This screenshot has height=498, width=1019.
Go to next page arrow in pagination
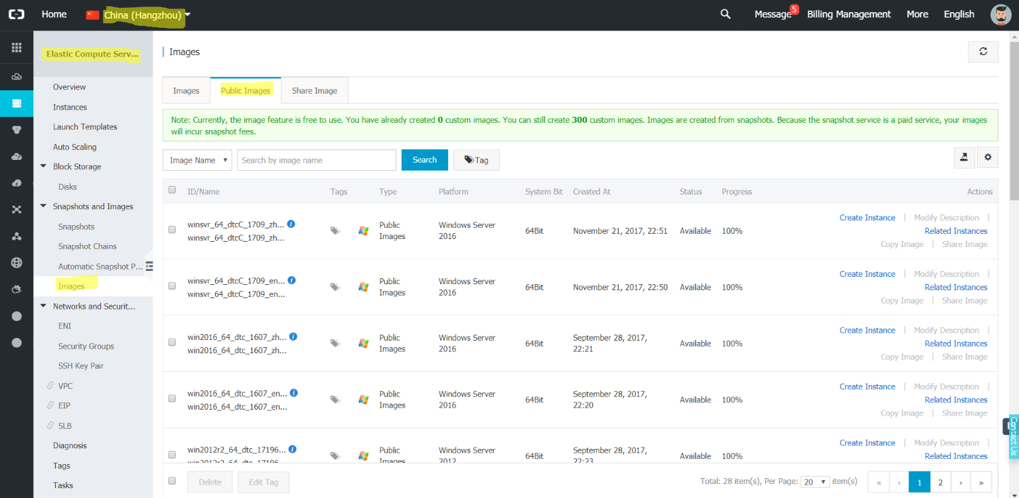coord(961,482)
